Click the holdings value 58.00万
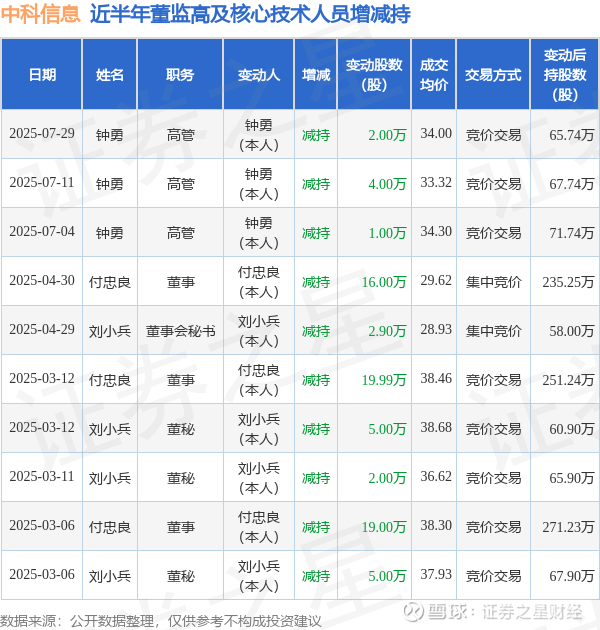Image resolution: width=600 pixels, height=630 pixels. coord(571,331)
